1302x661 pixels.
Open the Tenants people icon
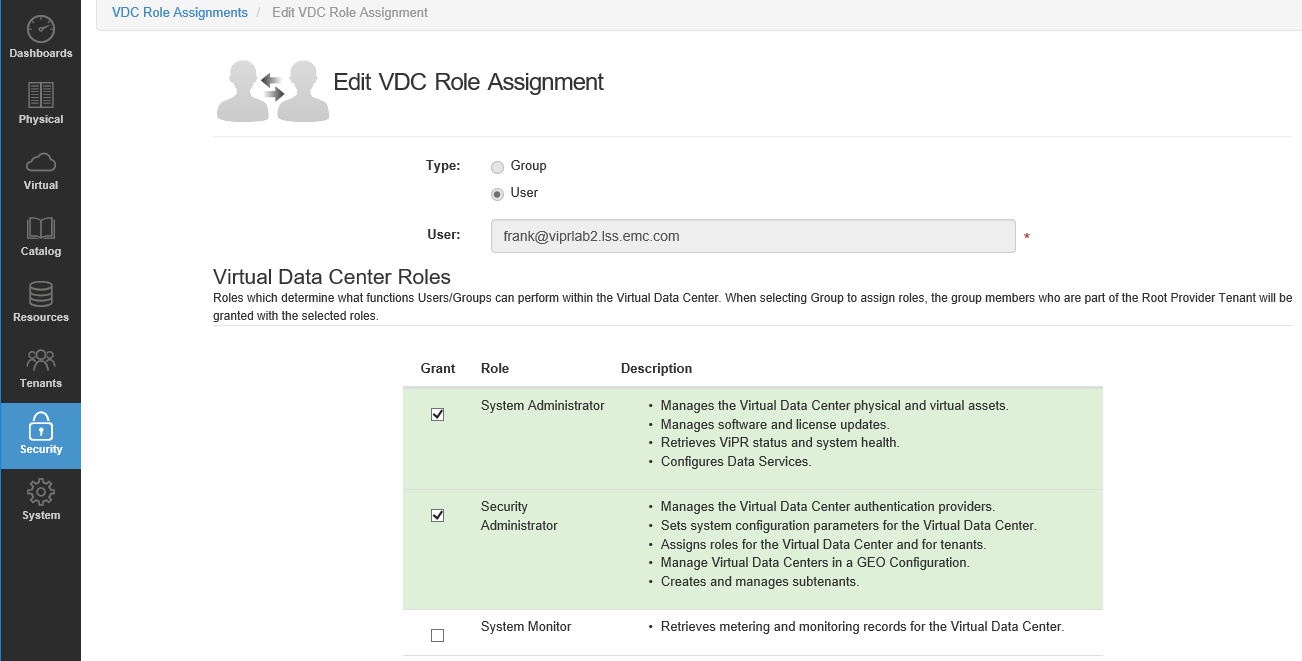click(x=41, y=360)
